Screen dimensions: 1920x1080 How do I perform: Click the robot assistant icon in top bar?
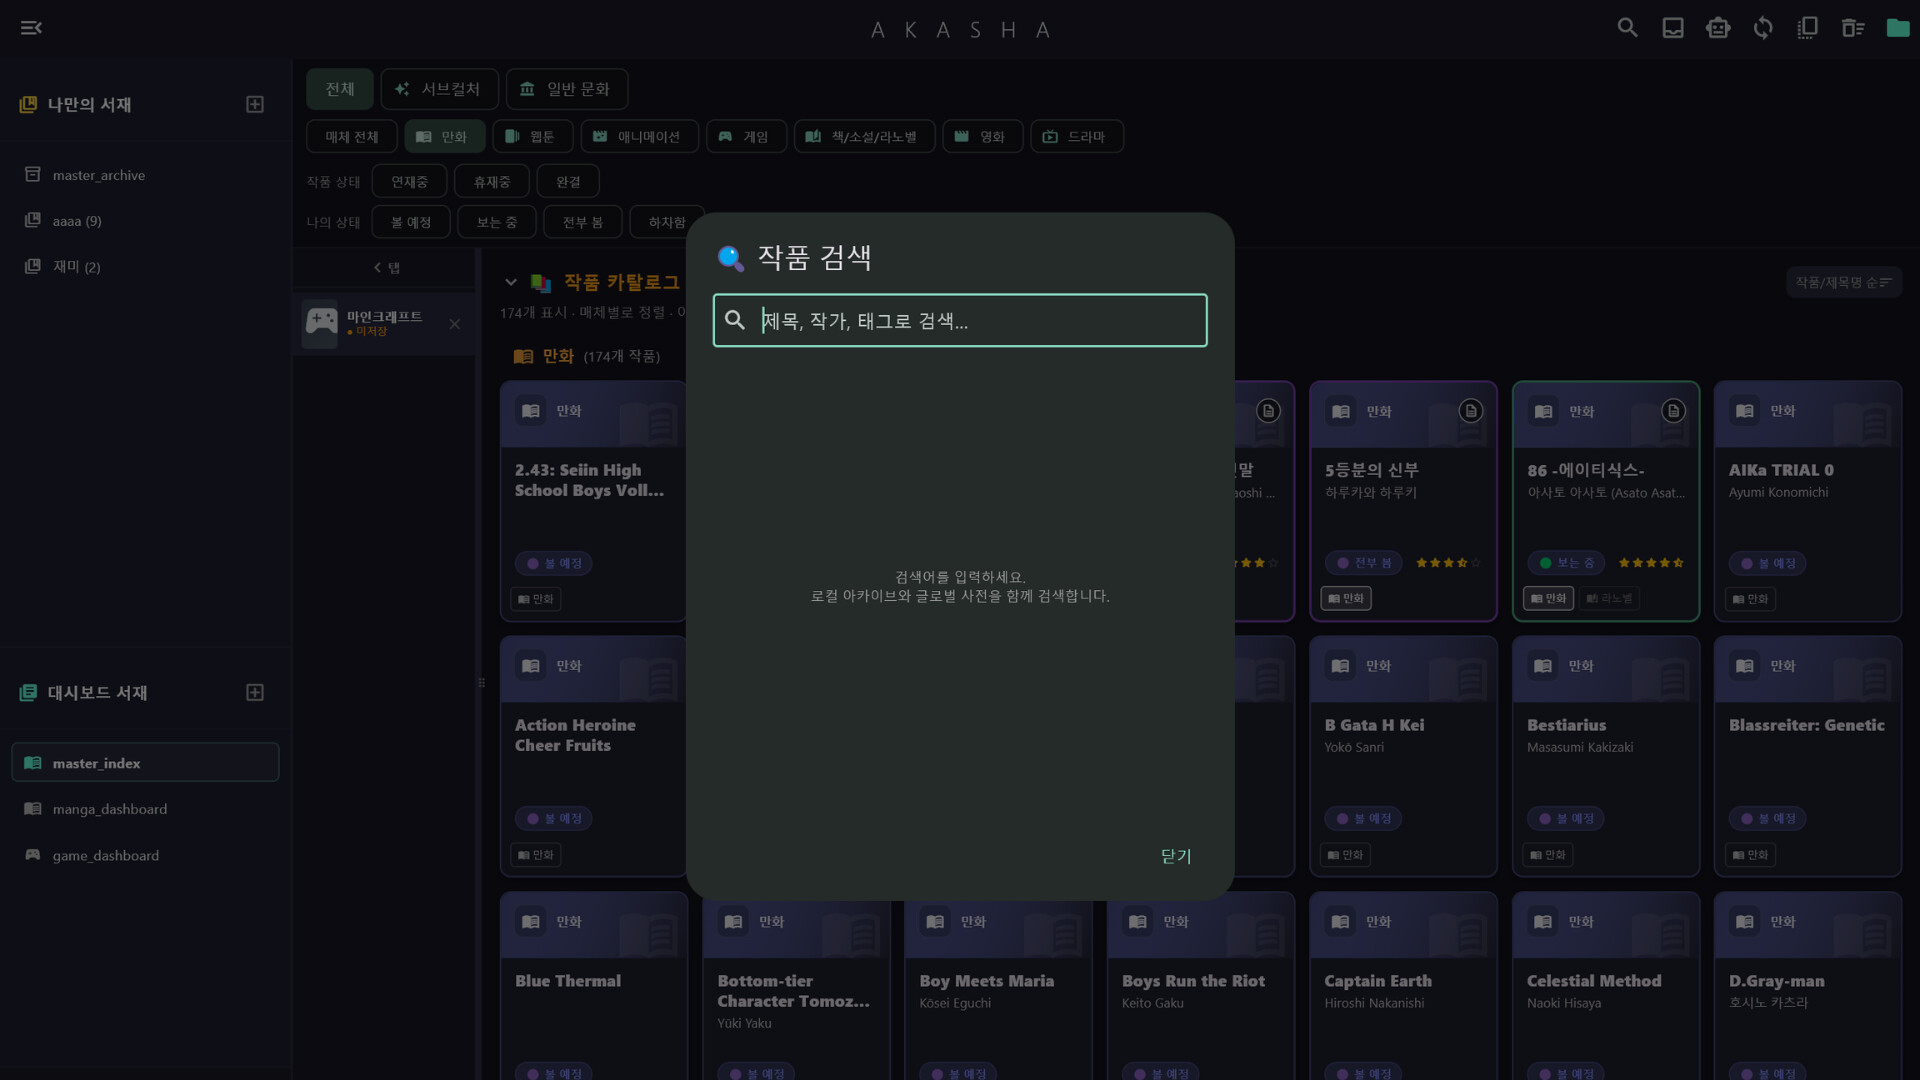pyautogui.click(x=1718, y=28)
